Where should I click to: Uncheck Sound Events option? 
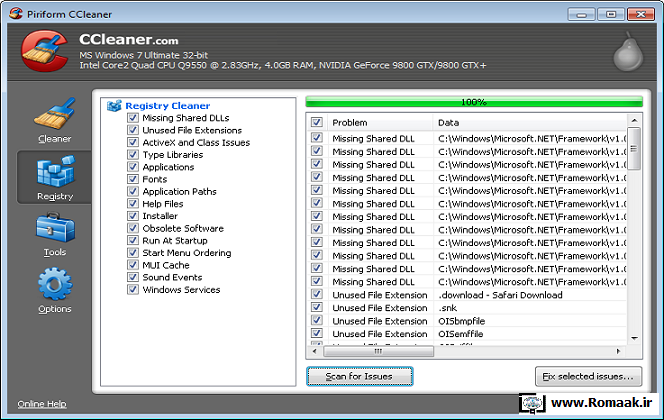[x=133, y=277]
